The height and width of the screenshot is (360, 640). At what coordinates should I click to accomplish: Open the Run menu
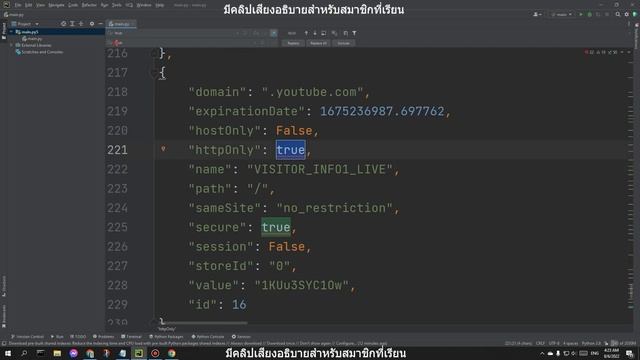(104, 5)
